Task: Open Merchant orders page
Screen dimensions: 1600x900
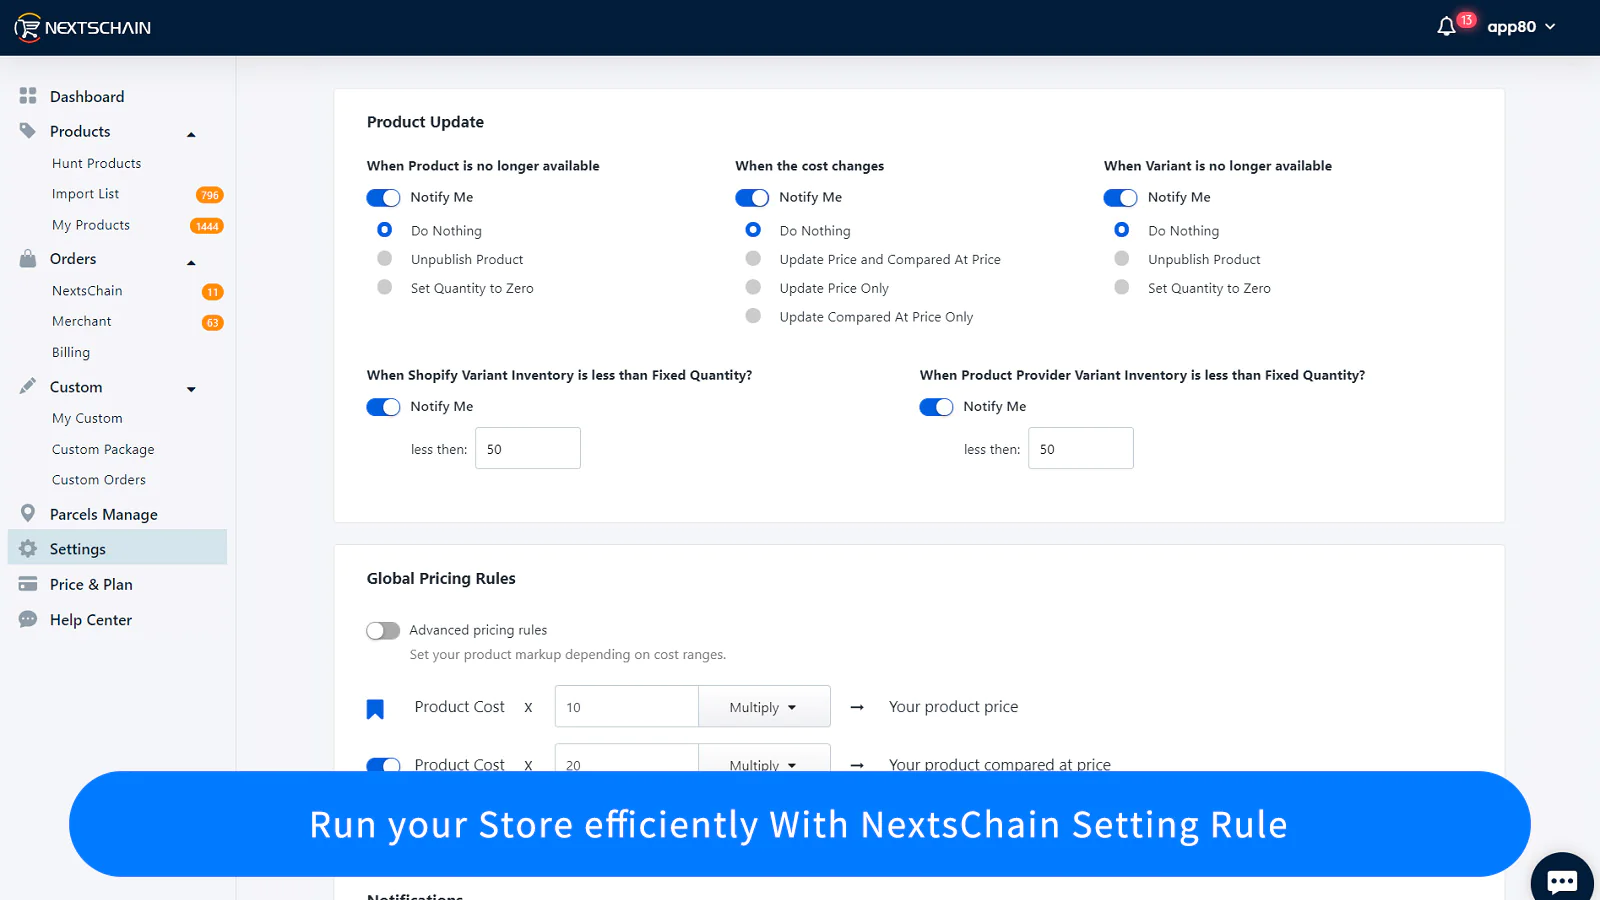Action: point(81,321)
